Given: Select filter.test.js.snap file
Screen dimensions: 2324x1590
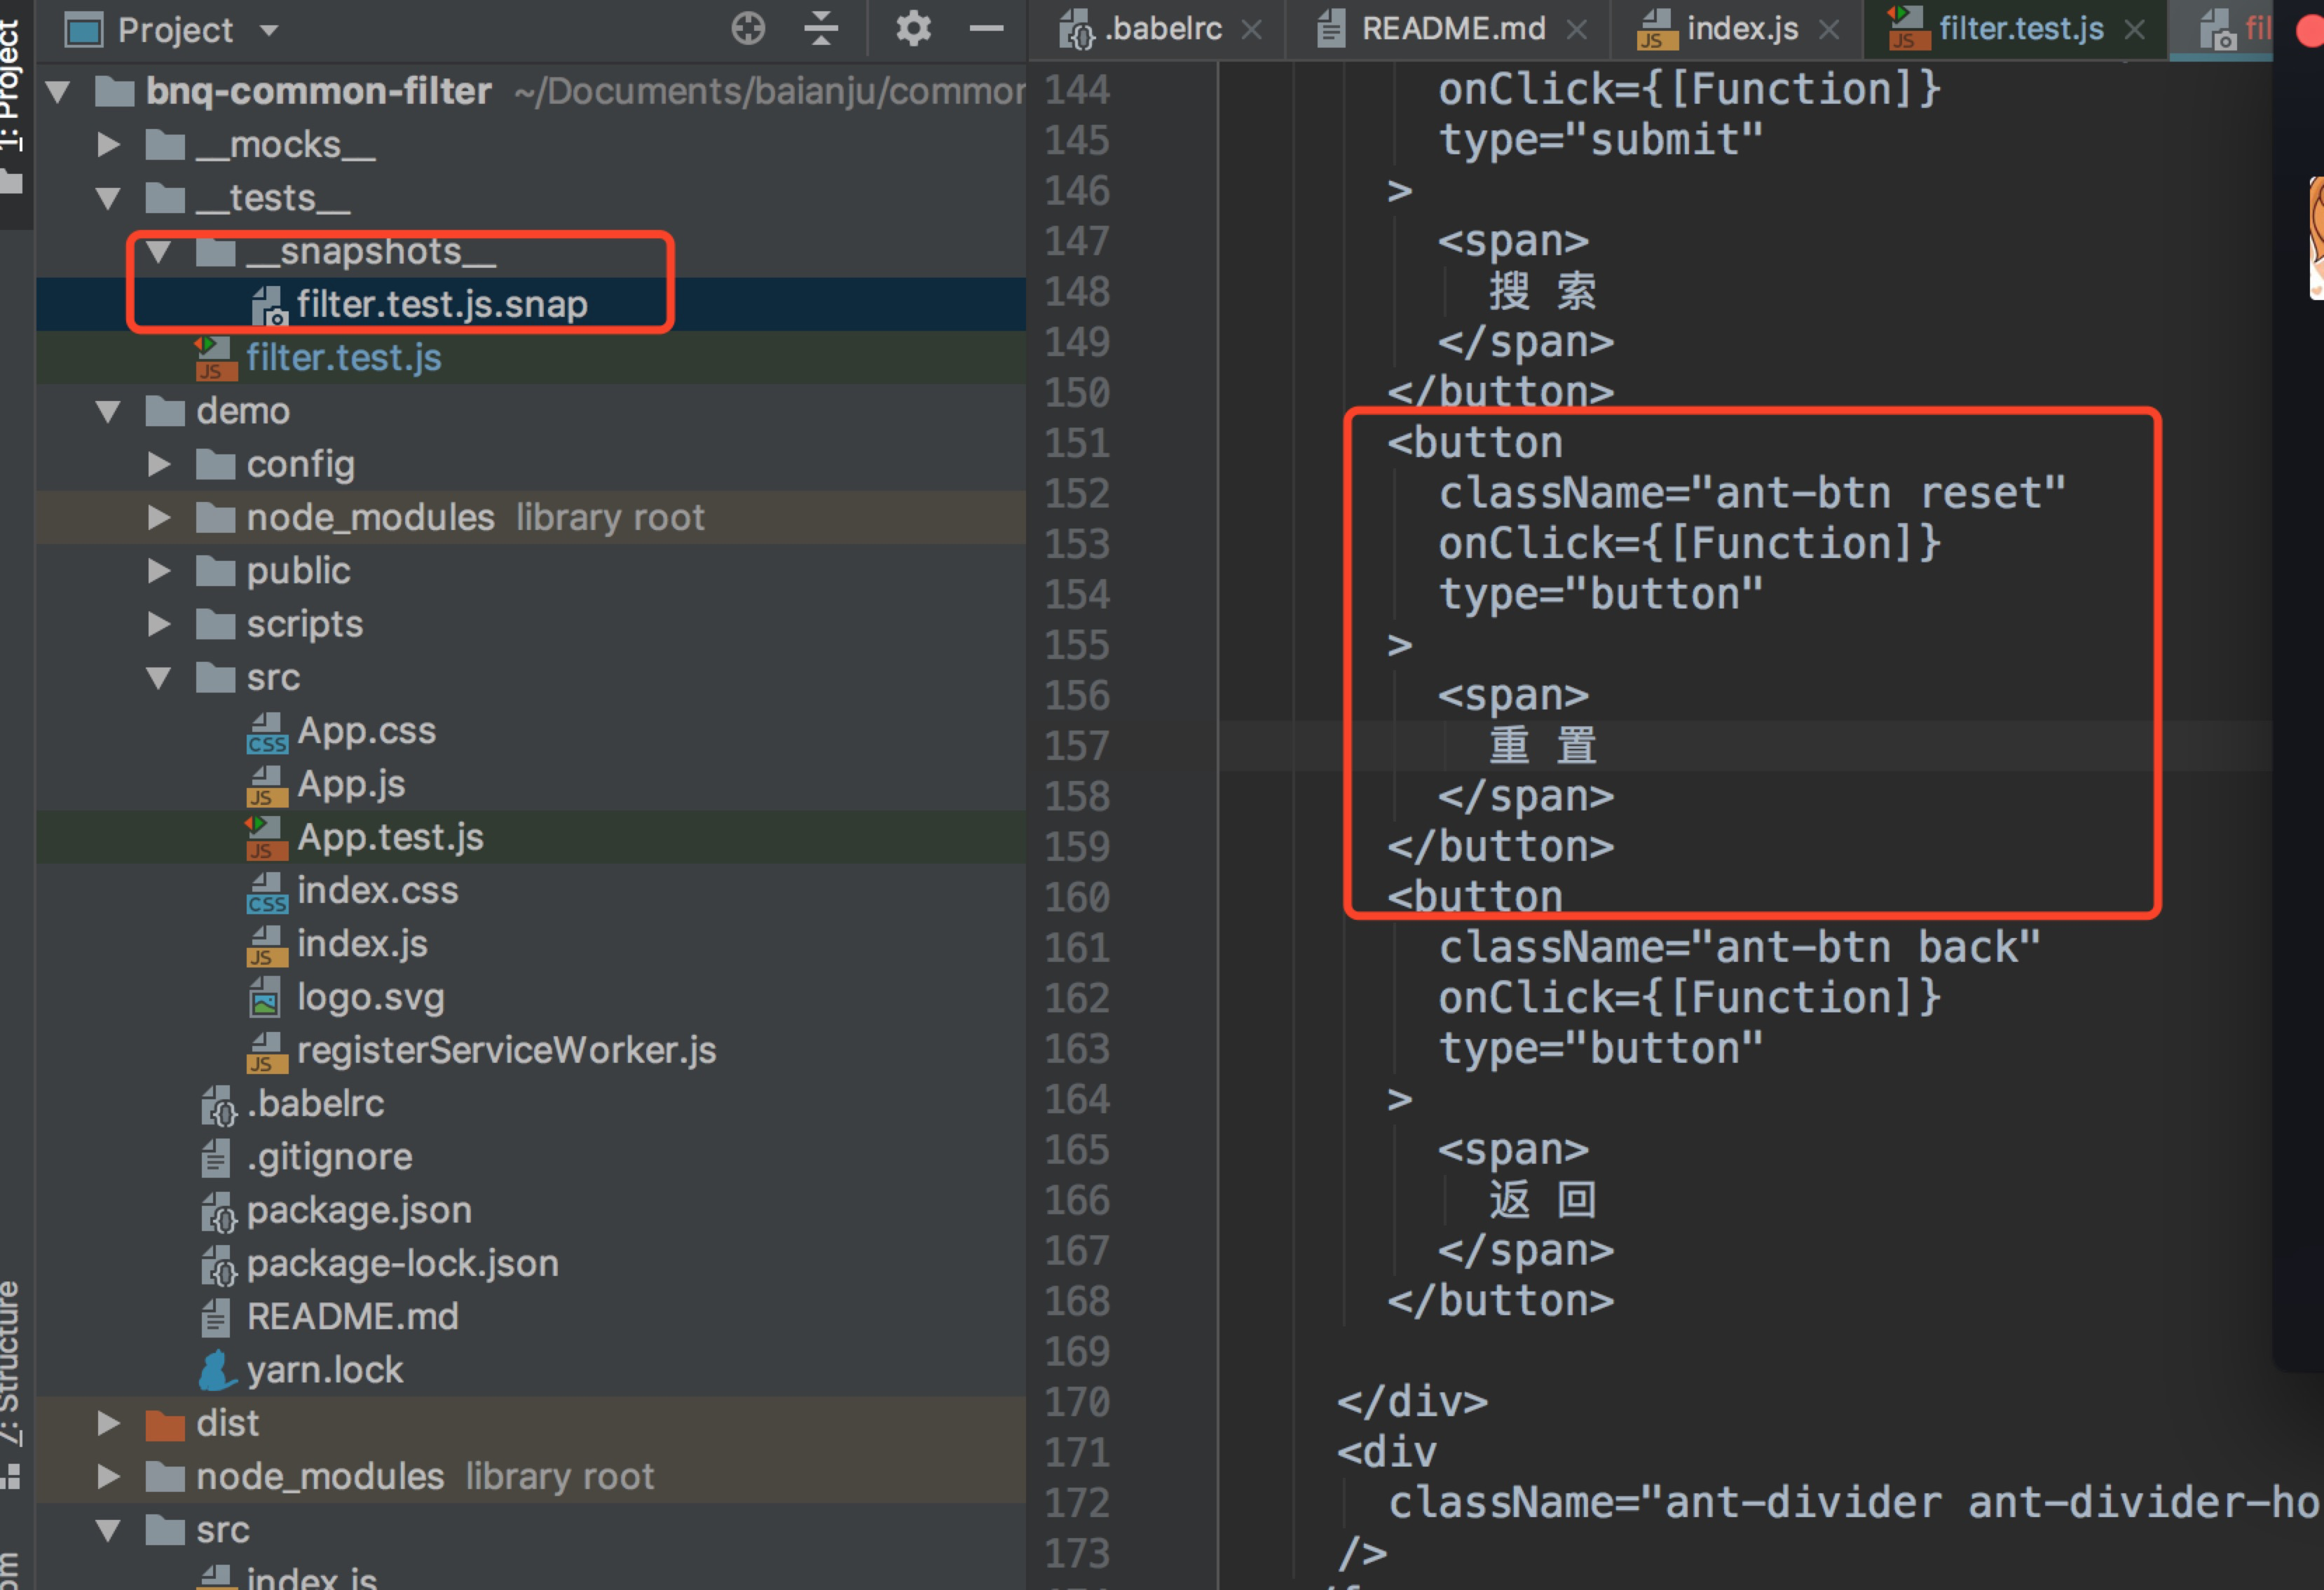Looking at the screenshot, I should [441, 304].
